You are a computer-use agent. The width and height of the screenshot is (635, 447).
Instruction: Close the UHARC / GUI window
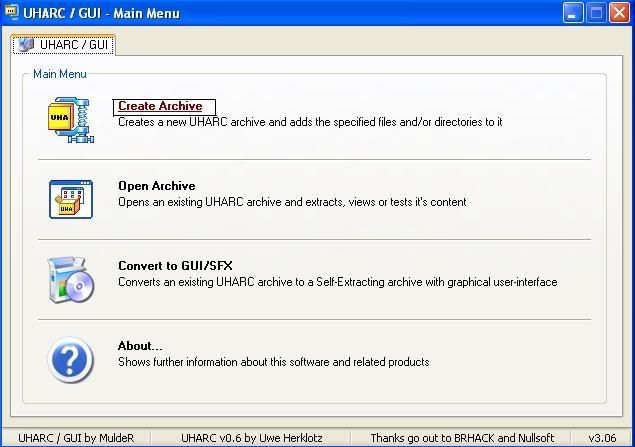619,13
